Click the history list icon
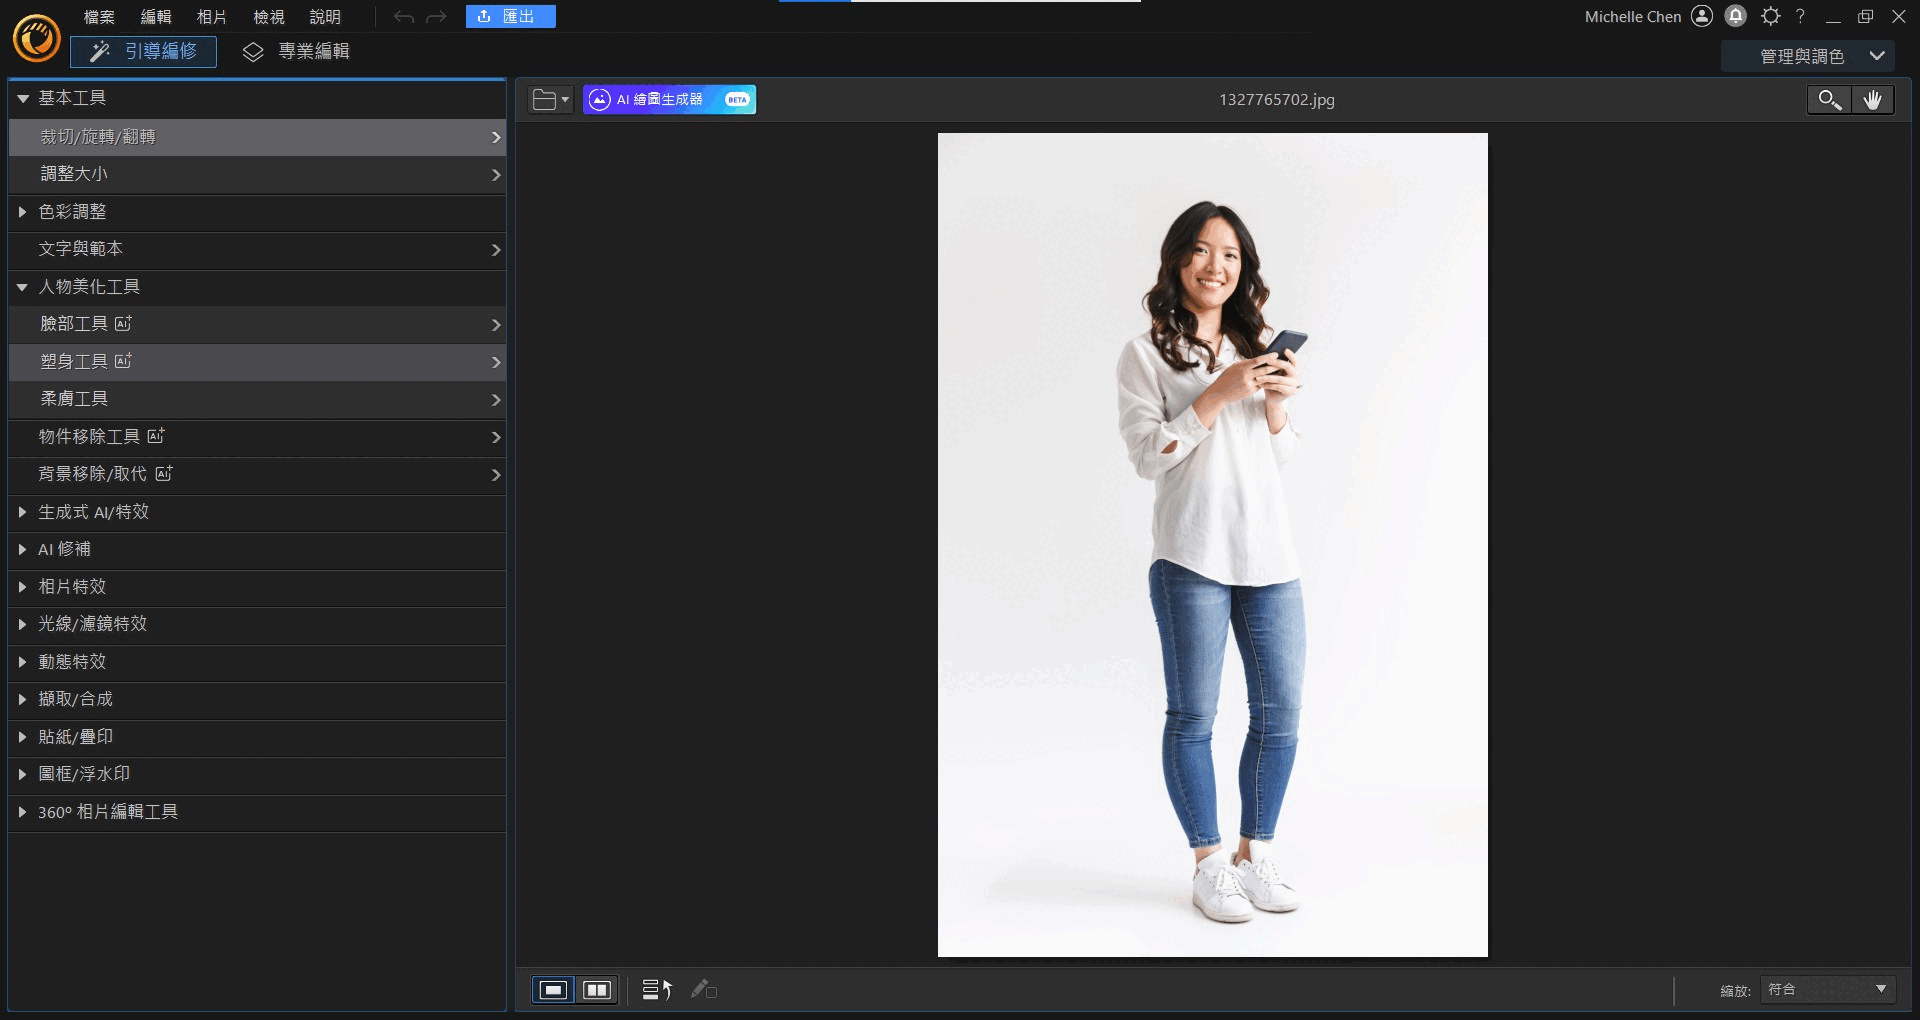The image size is (1920, 1020). (x=656, y=990)
